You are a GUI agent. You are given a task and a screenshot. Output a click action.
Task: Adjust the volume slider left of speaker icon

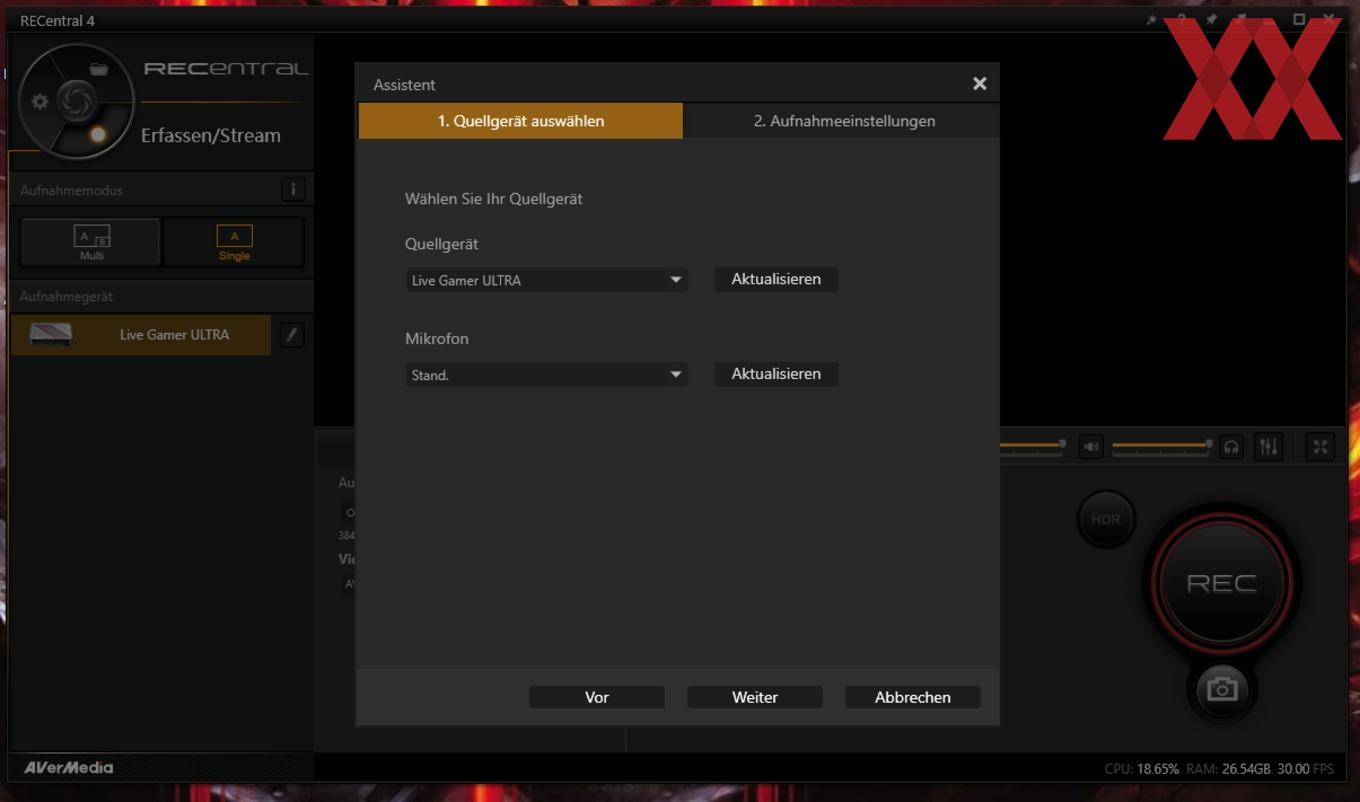point(1032,446)
